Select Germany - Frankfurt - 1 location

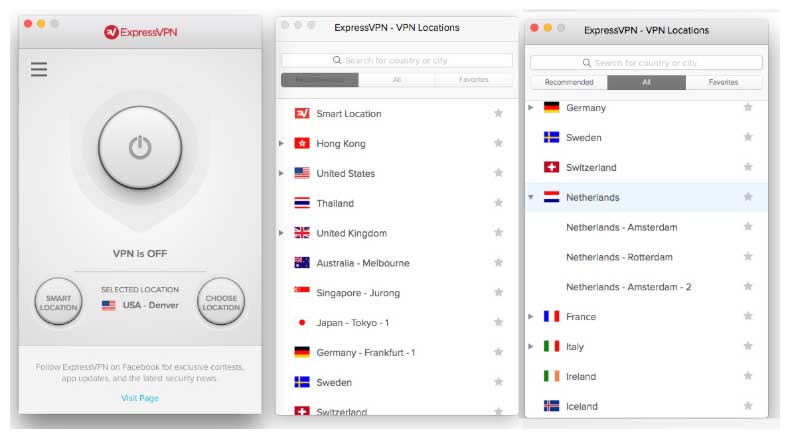pos(365,352)
